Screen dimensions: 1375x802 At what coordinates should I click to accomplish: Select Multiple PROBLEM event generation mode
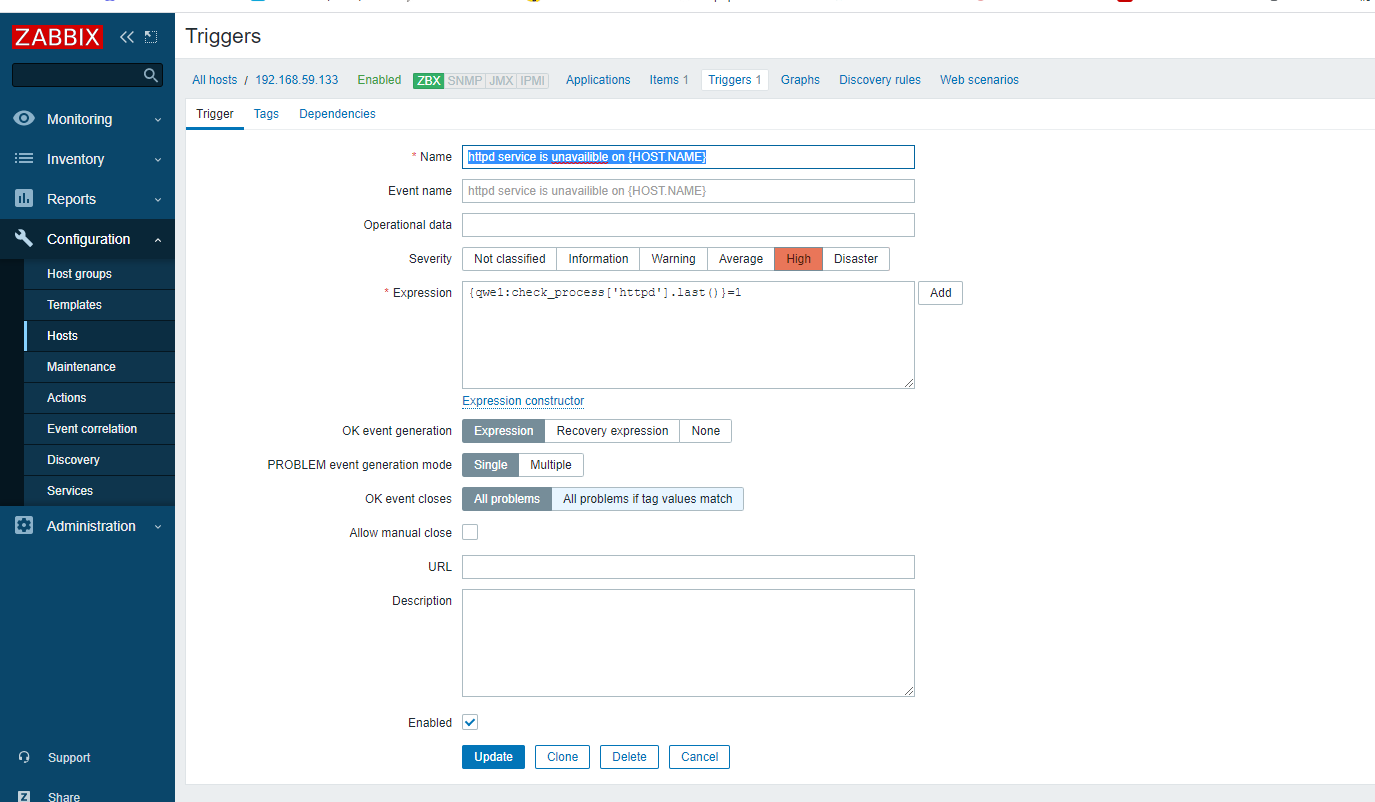coord(551,465)
